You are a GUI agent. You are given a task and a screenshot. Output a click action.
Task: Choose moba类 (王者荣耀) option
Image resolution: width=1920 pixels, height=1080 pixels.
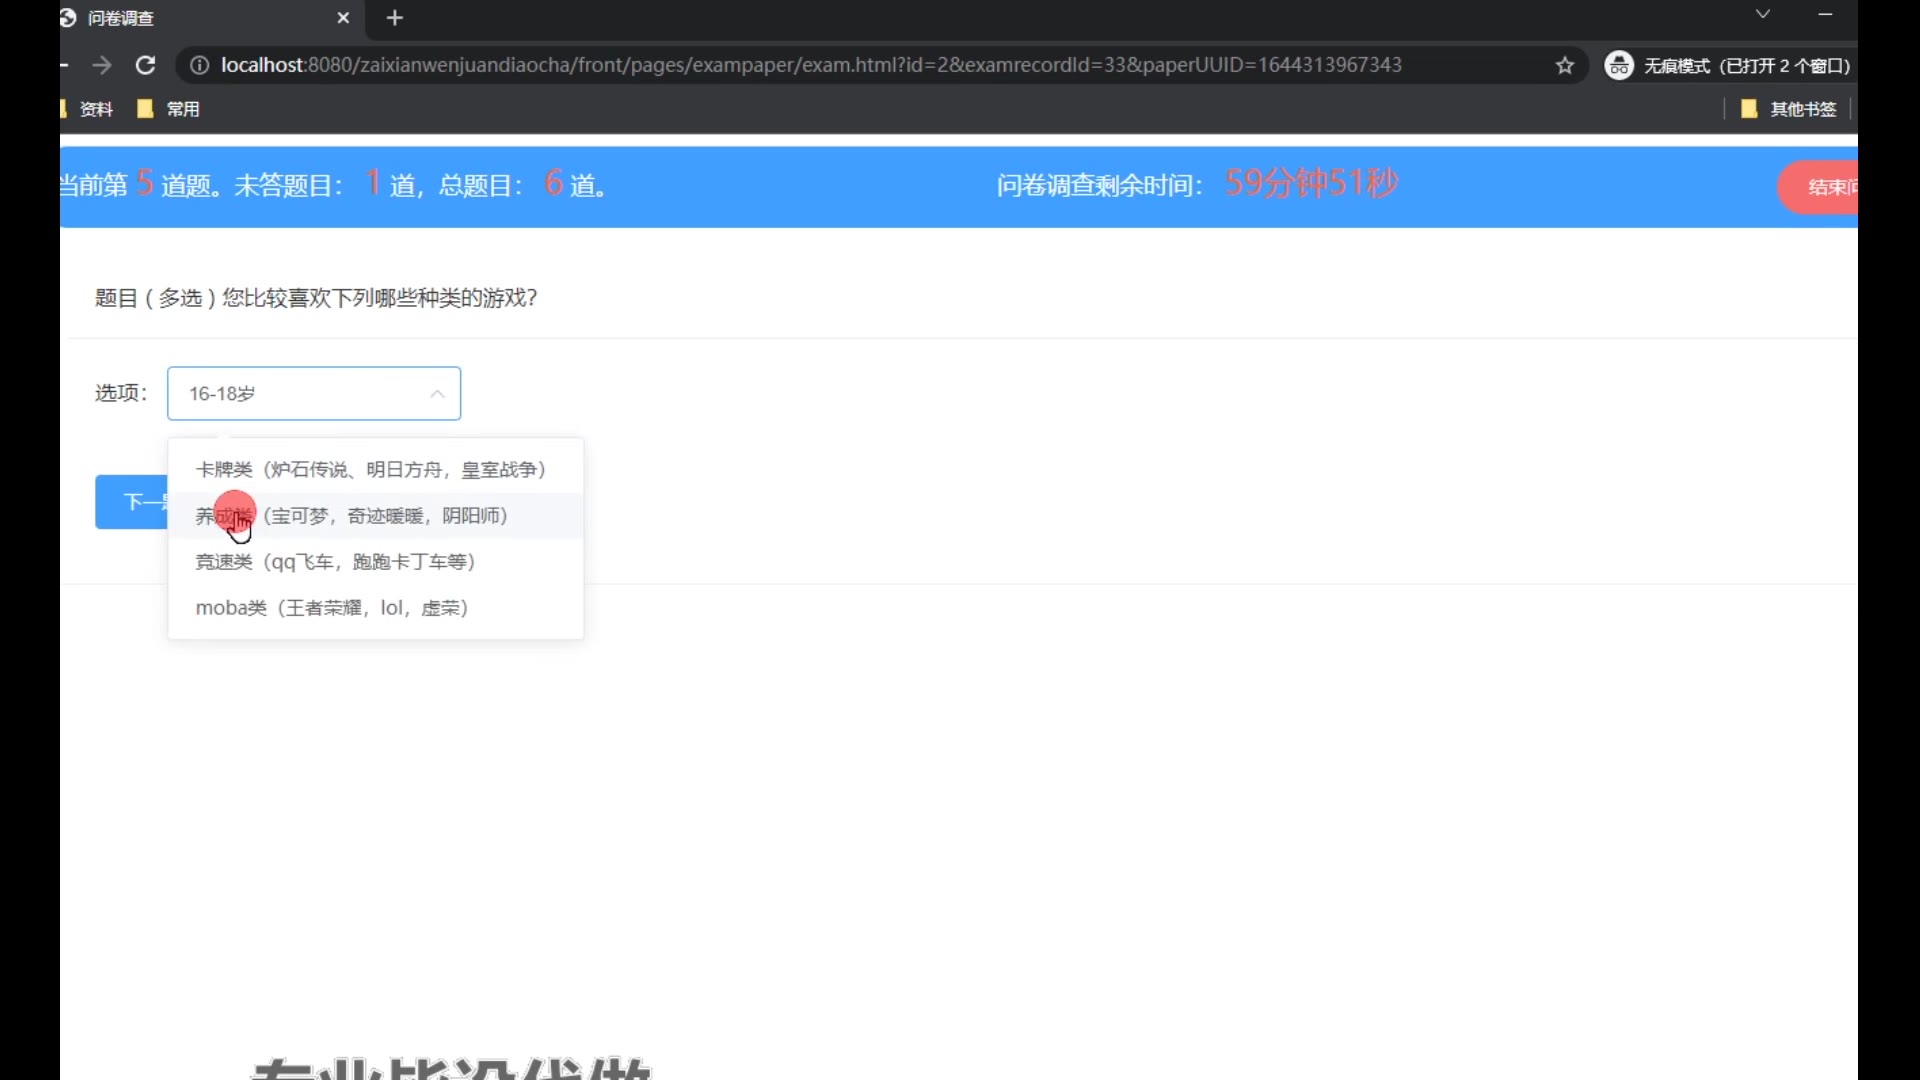coord(332,608)
